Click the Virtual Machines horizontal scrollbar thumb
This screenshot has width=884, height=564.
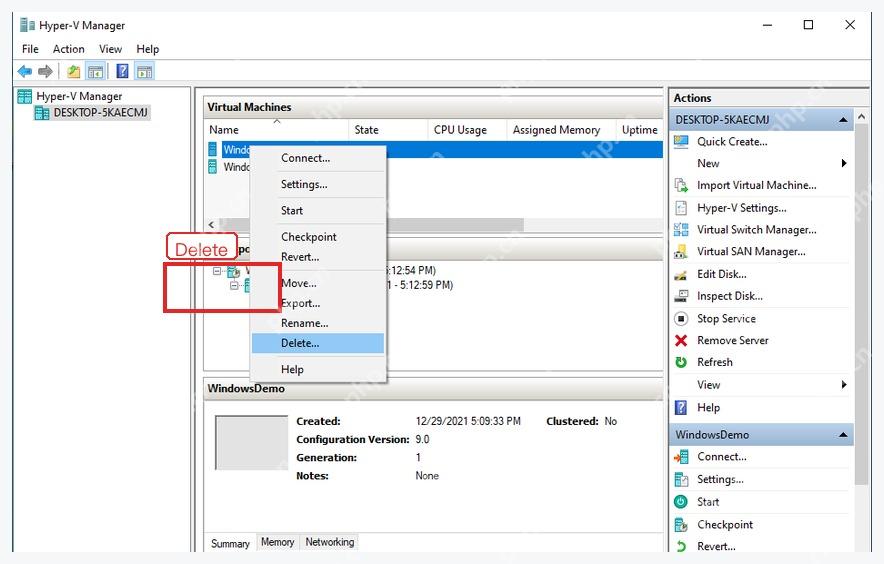pyautogui.click(x=371, y=224)
